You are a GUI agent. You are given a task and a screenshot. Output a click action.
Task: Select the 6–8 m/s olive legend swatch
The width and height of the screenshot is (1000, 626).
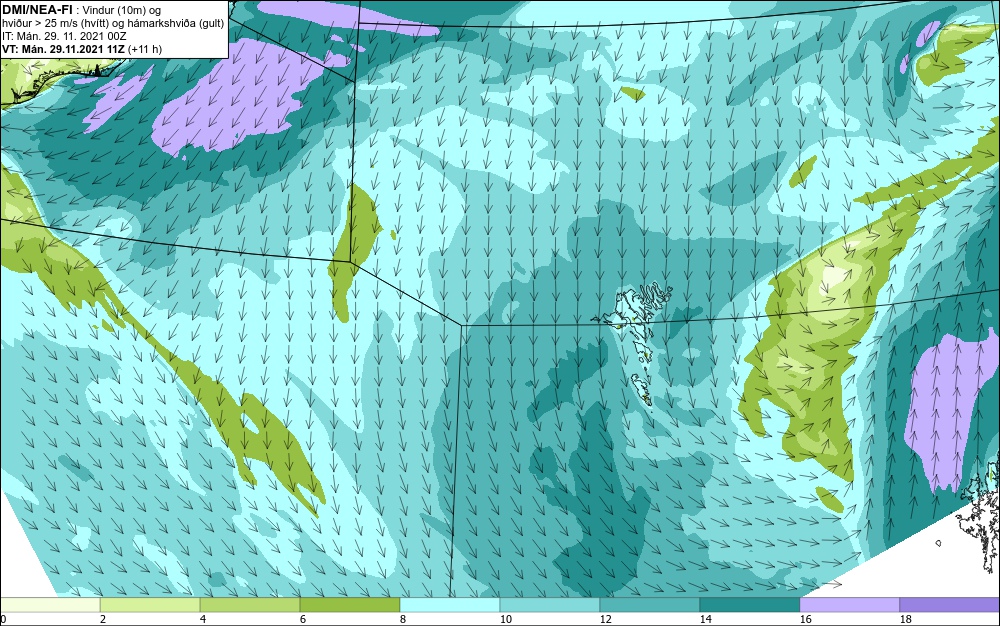click(349, 604)
